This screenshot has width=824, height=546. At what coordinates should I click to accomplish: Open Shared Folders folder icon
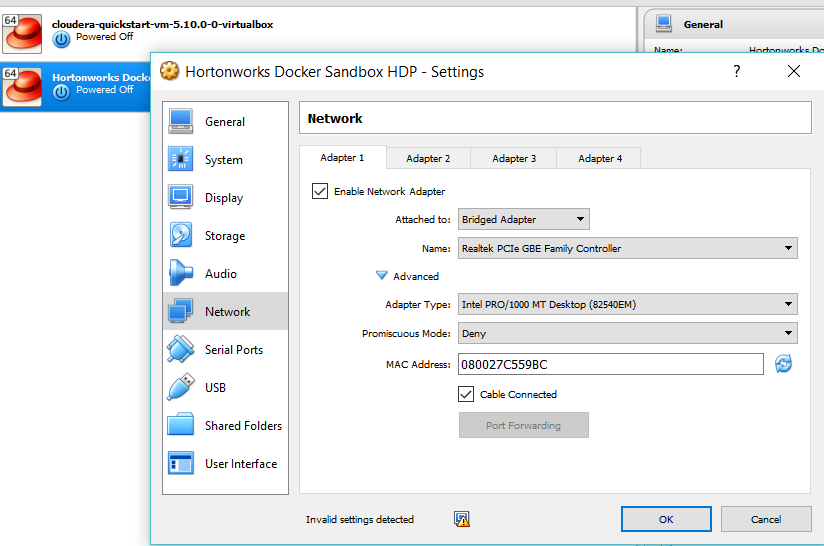pyautogui.click(x=181, y=425)
